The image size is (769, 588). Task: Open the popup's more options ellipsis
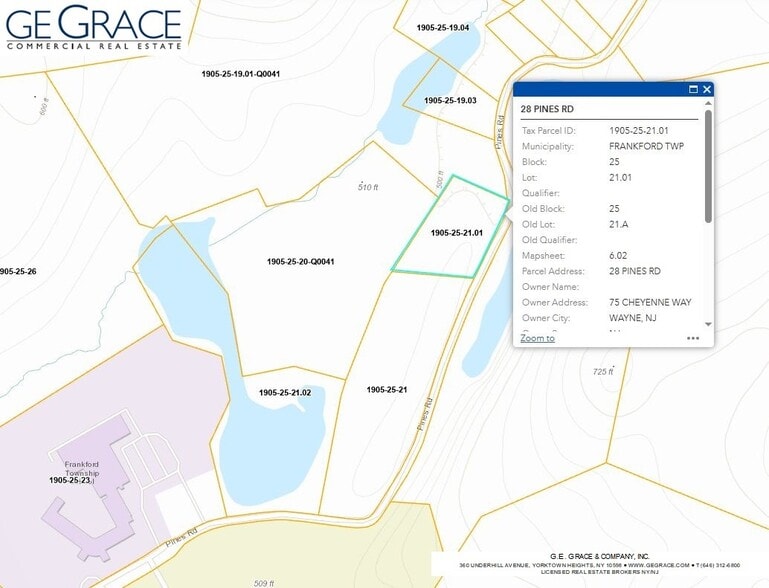[x=693, y=338]
